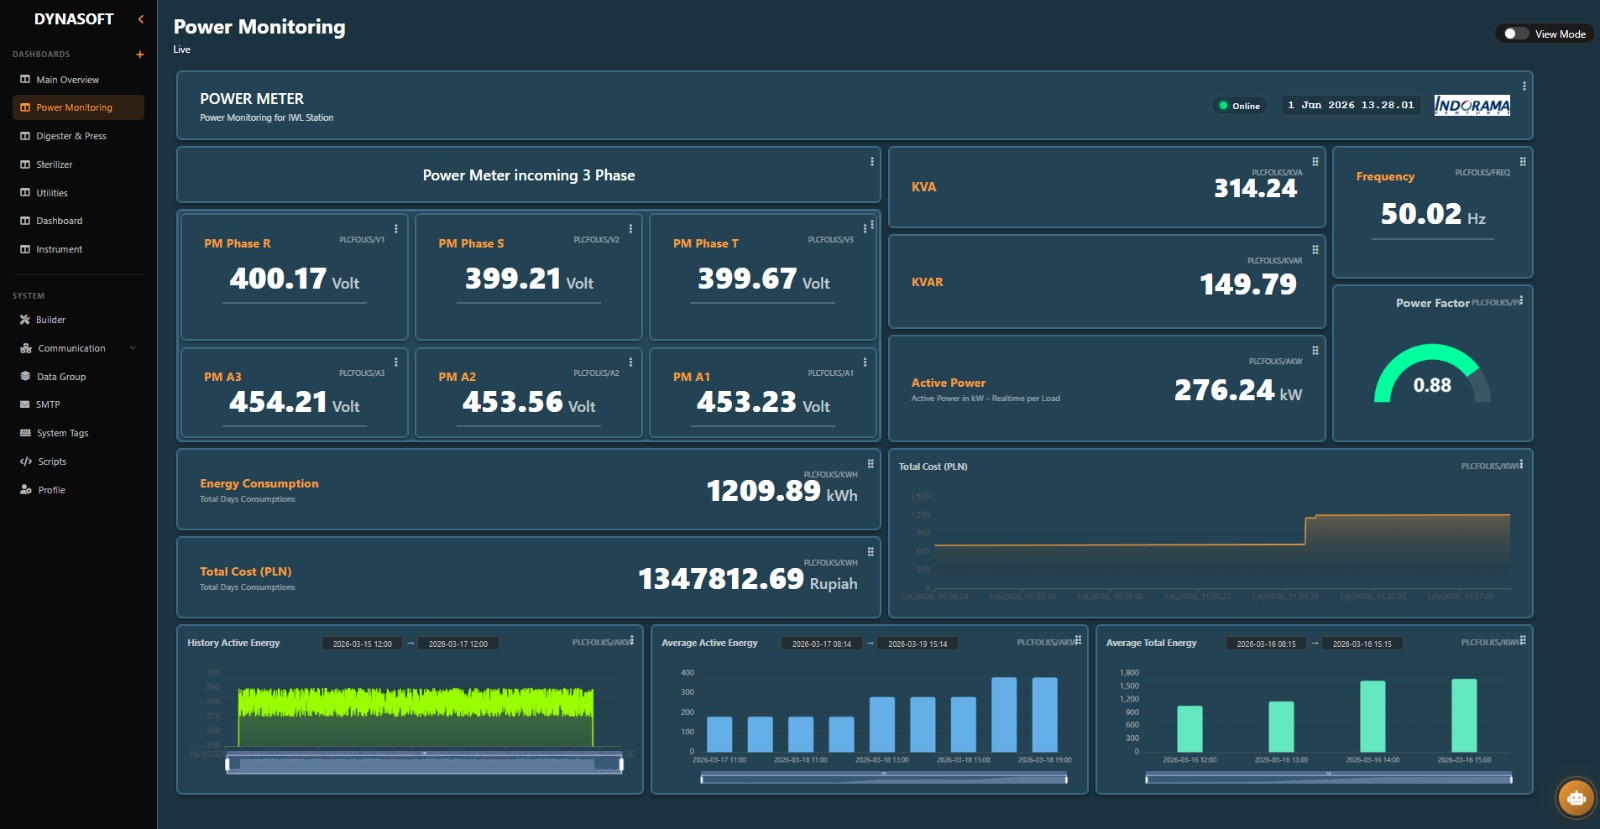Click the 1347812.69 Rupiah cost value

point(748,579)
